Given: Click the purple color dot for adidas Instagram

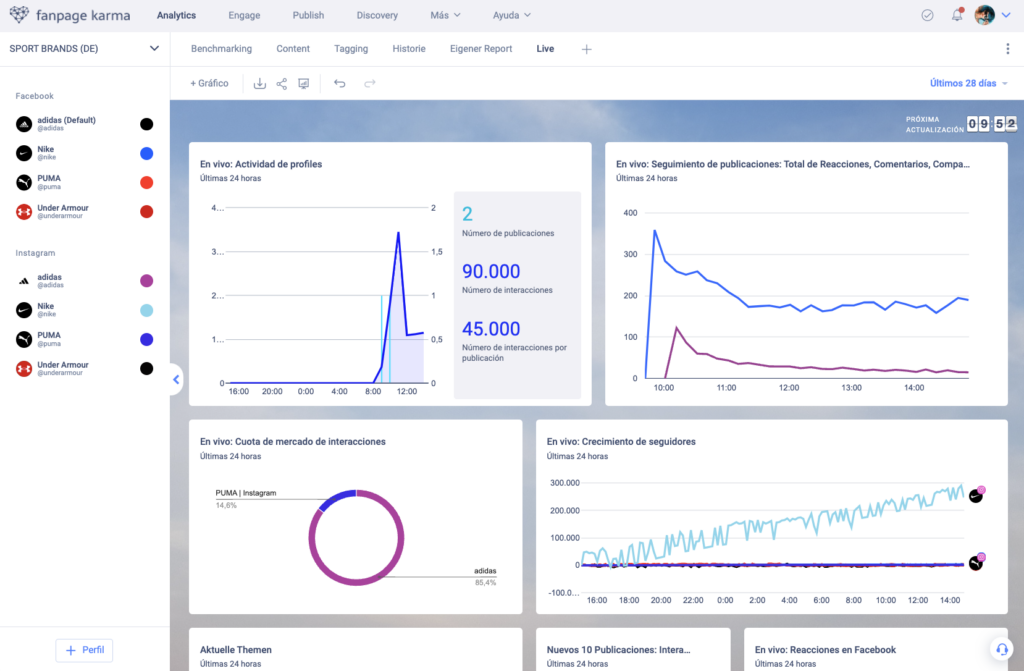Looking at the screenshot, I should [146, 281].
